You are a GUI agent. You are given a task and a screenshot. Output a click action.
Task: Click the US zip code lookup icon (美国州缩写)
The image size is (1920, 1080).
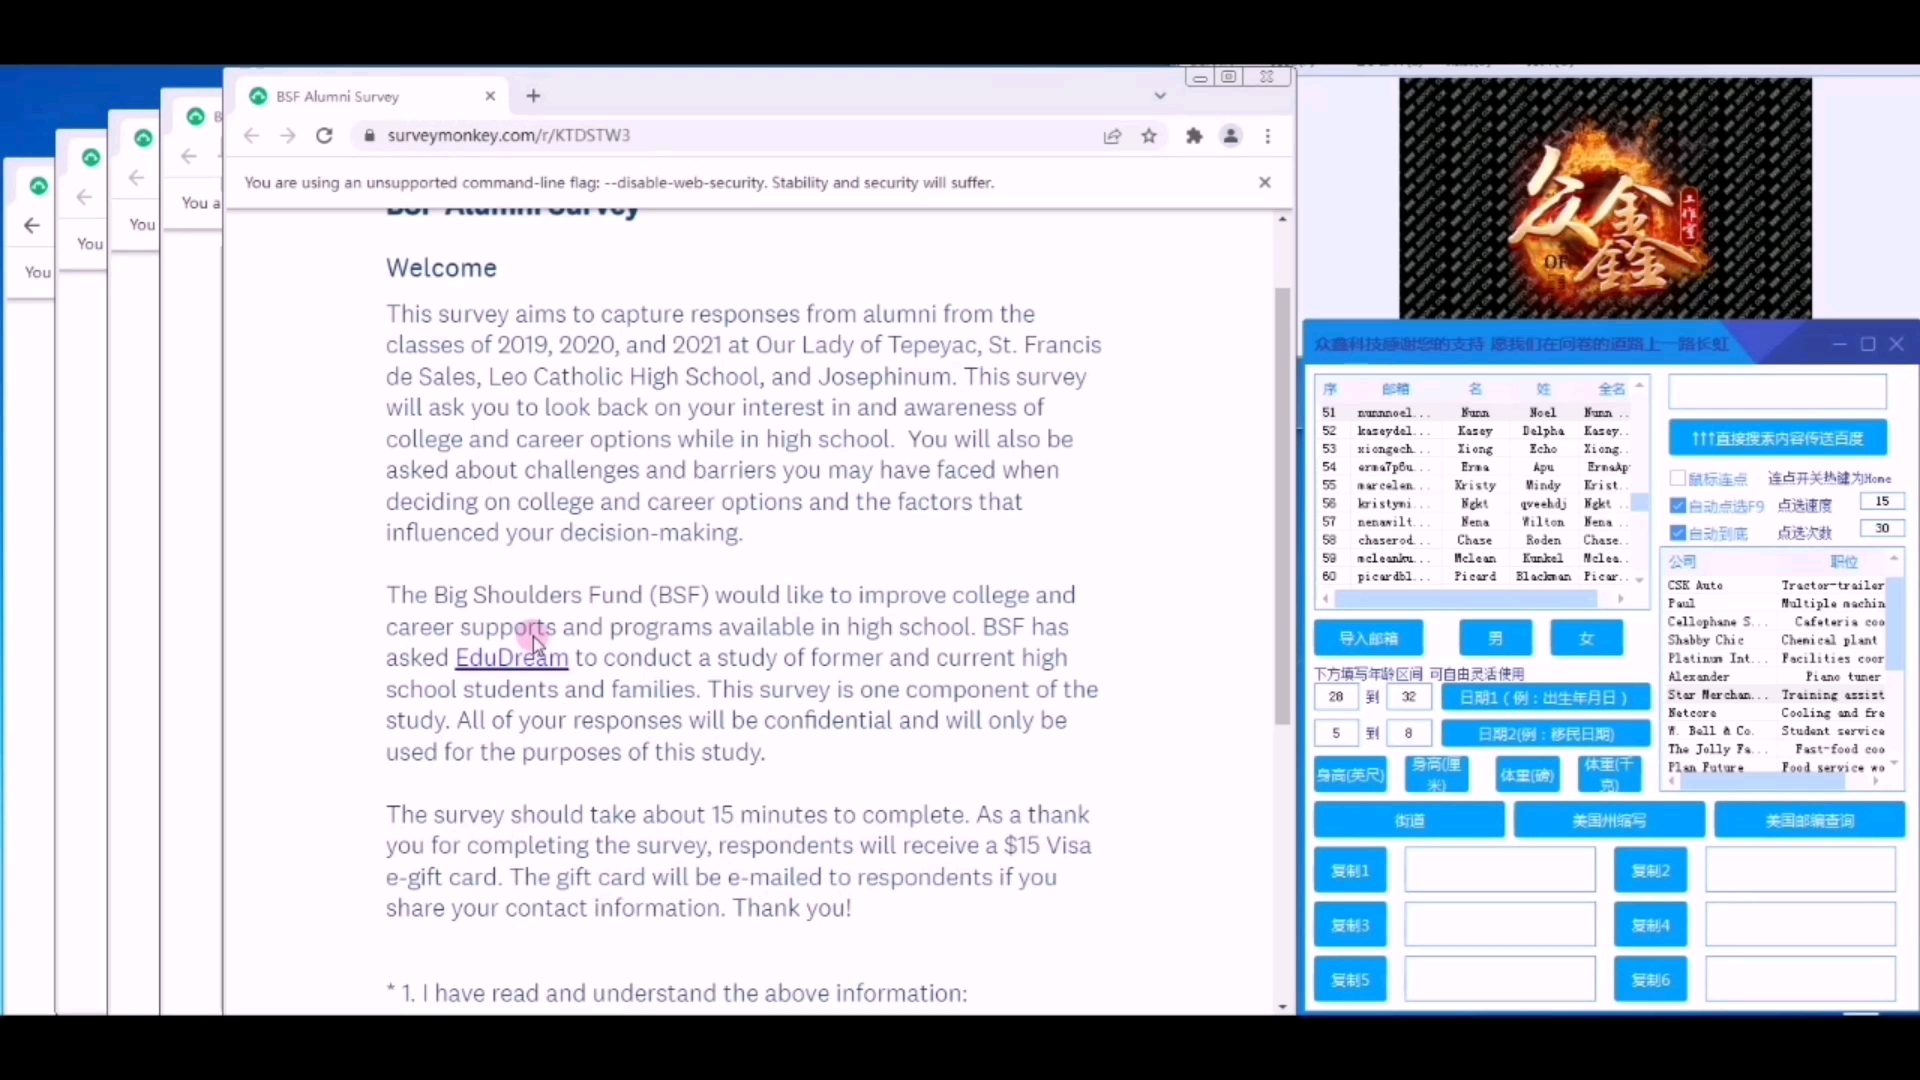point(1606,819)
